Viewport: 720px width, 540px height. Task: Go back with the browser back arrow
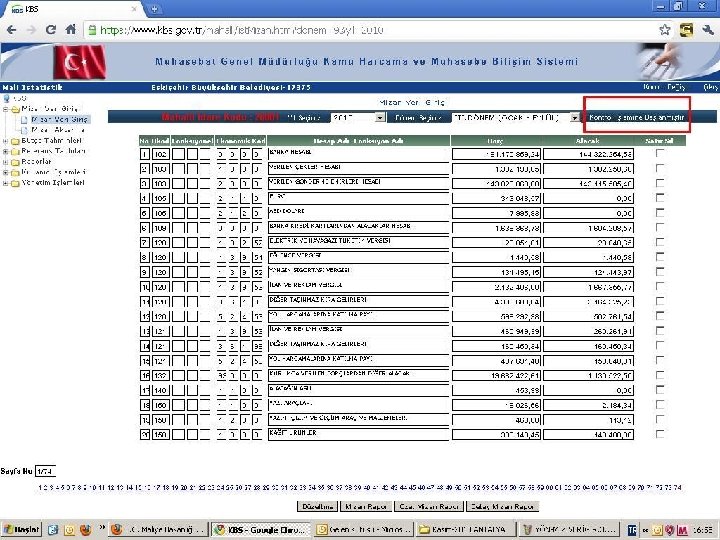[11, 30]
